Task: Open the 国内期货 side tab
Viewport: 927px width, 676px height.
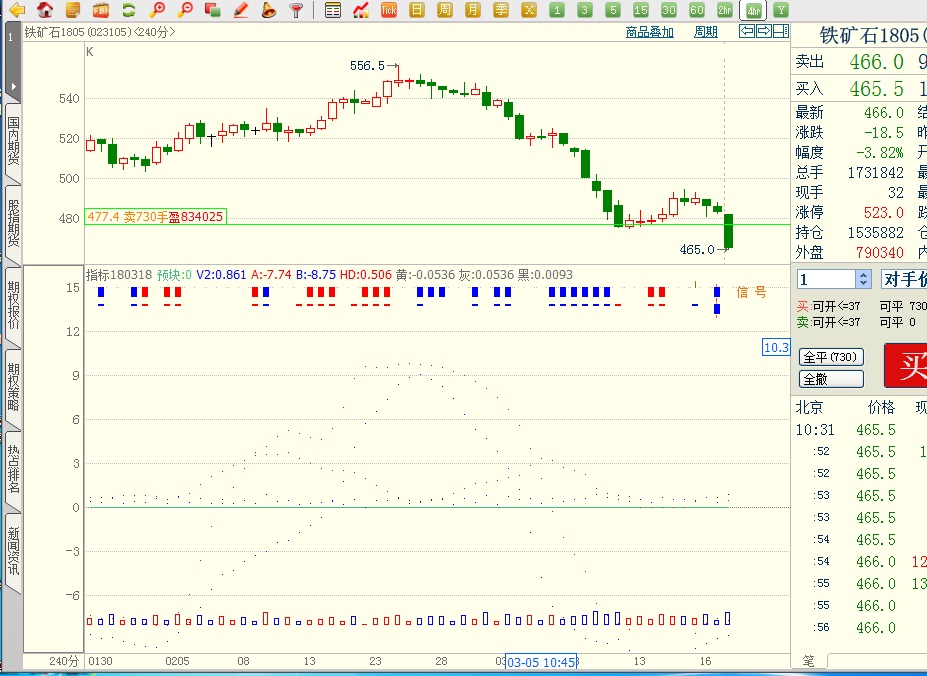Action: coord(13,141)
